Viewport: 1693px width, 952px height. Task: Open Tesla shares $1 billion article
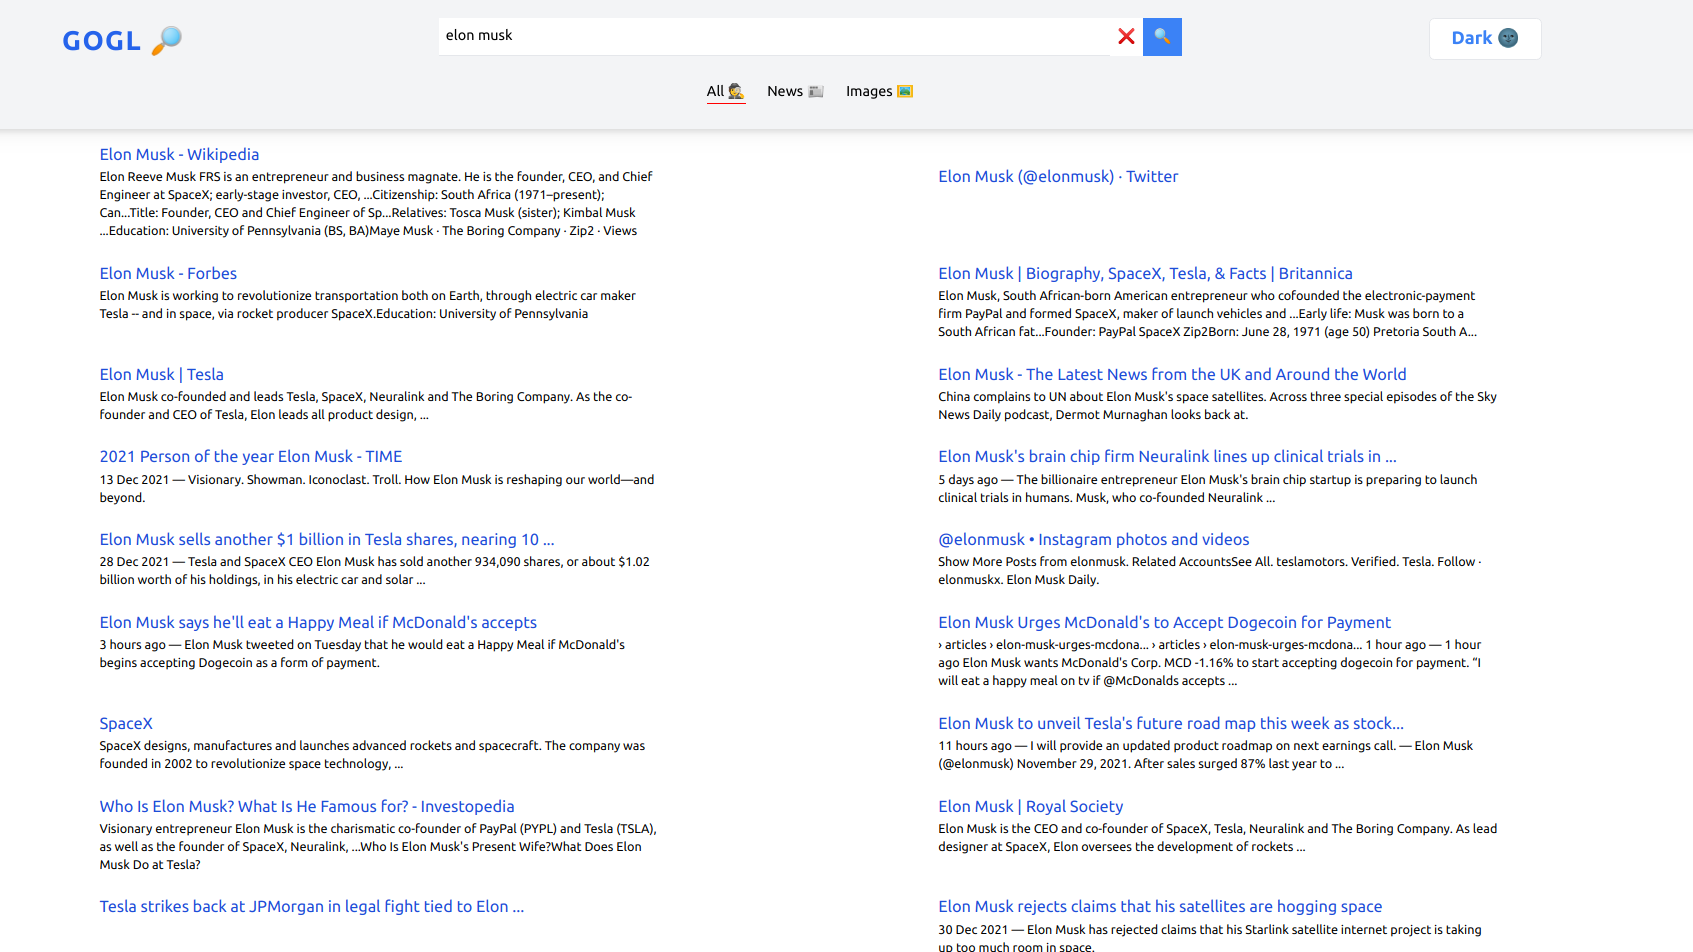click(326, 539)
